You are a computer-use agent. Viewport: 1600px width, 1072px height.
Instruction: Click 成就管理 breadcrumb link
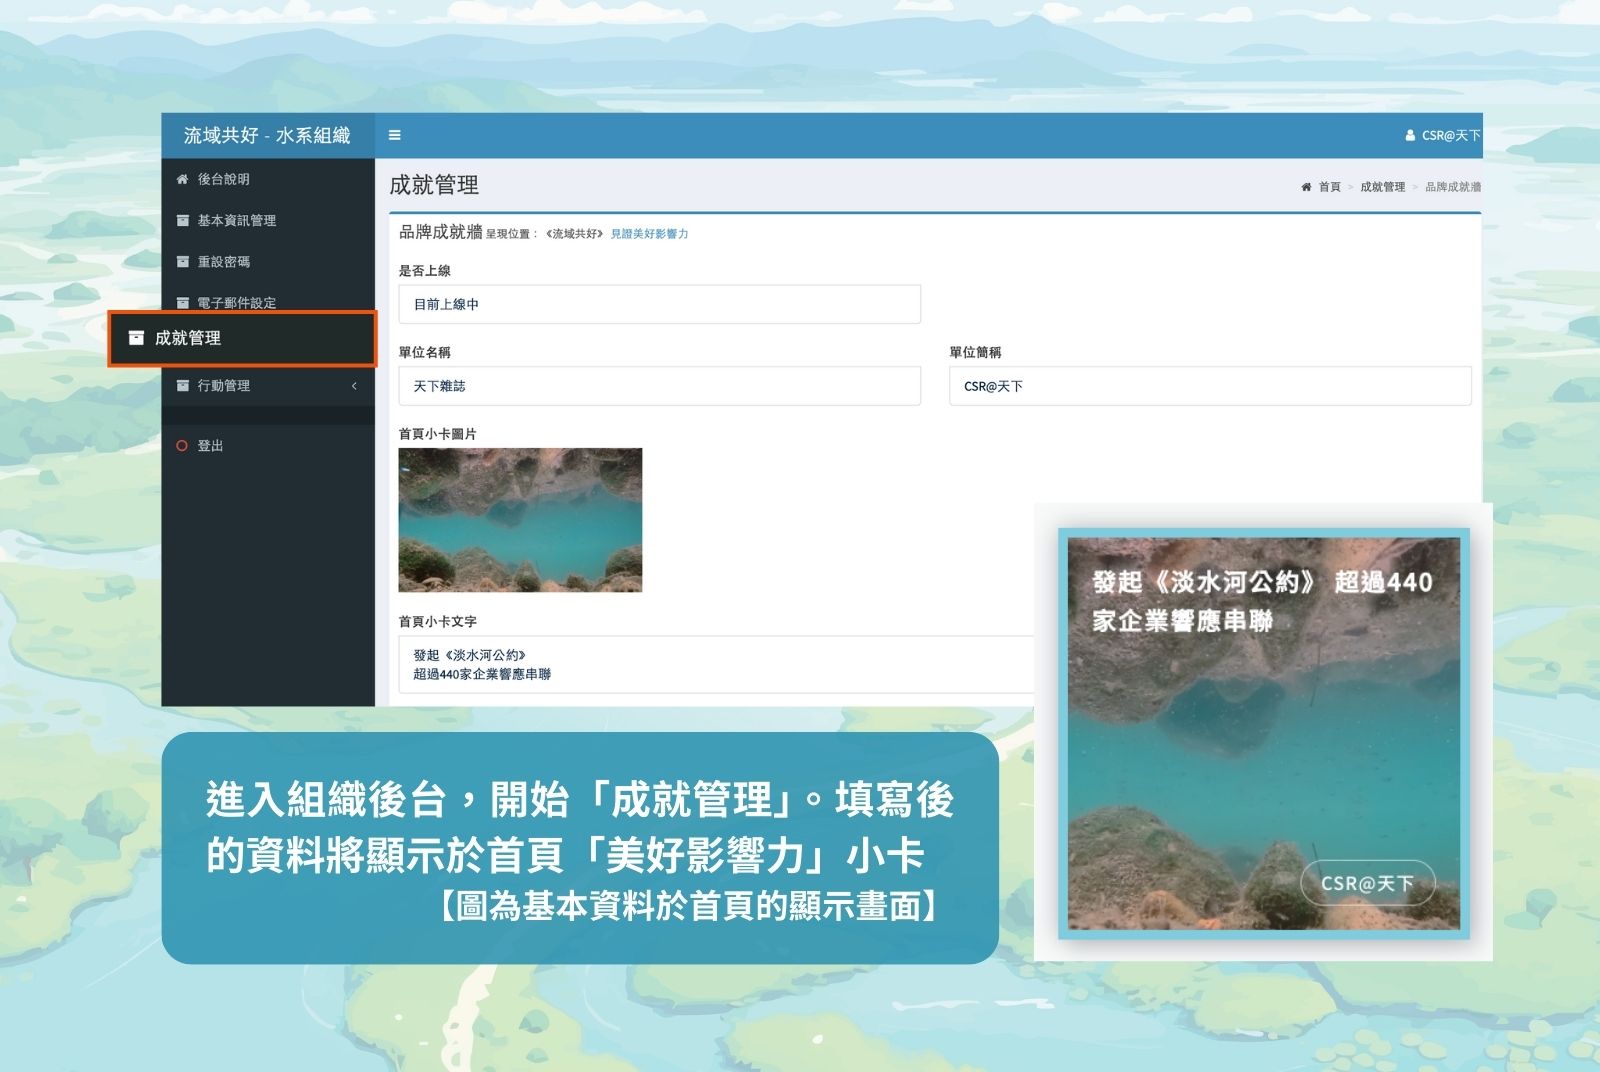(x=1382, y=187)
